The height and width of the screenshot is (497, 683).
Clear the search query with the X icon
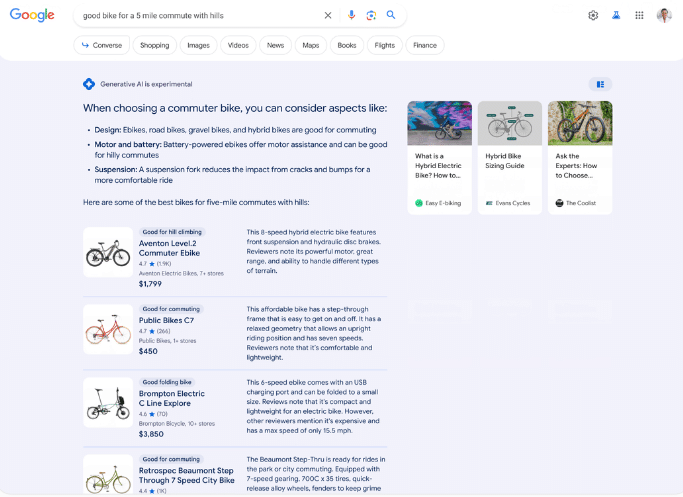328,15
